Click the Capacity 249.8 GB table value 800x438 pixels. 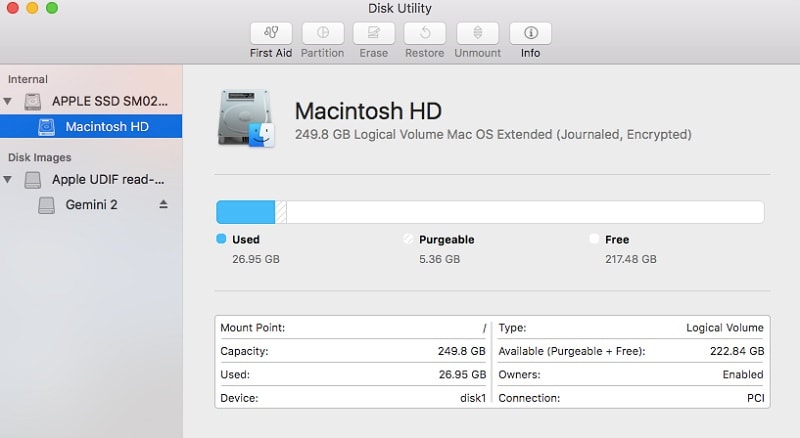461,351
